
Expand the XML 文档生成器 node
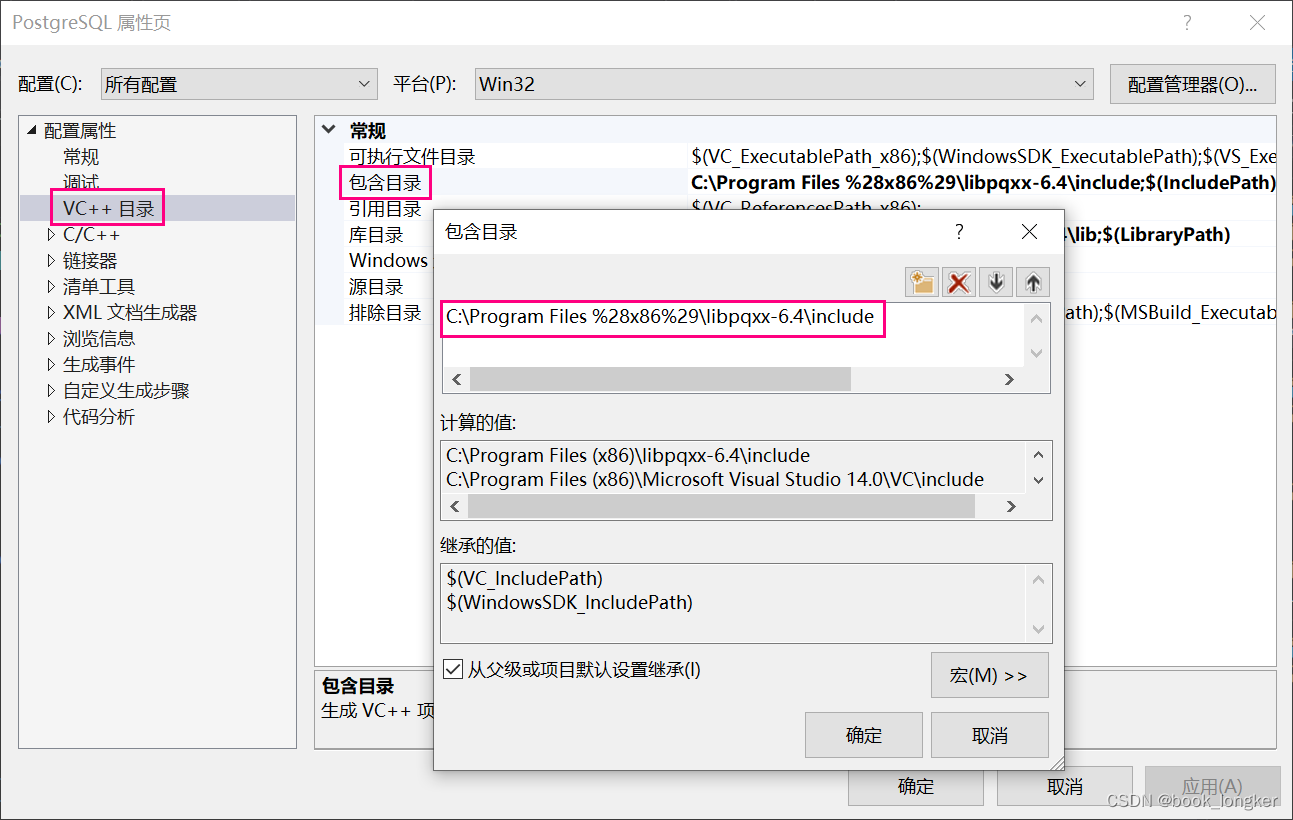[52, 312]
